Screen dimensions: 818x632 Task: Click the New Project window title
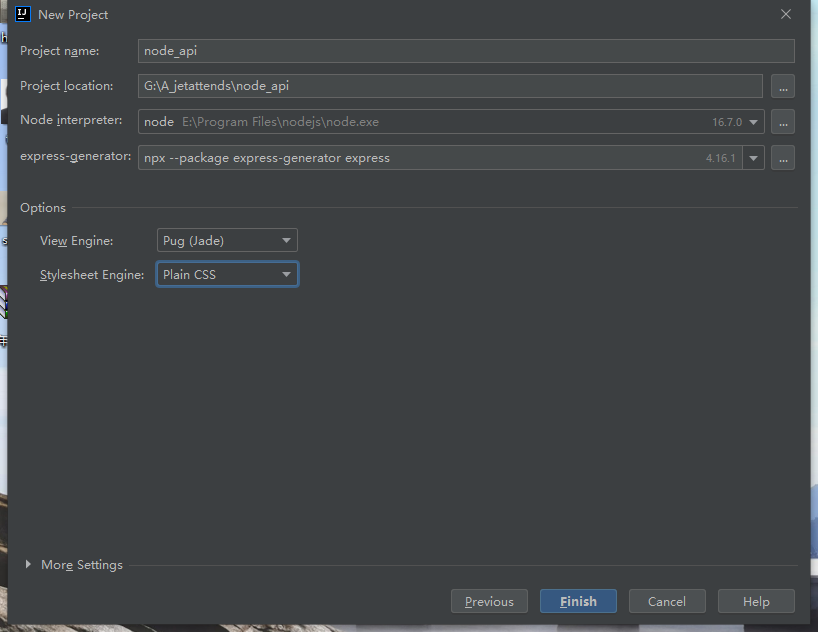coord(73,15)
